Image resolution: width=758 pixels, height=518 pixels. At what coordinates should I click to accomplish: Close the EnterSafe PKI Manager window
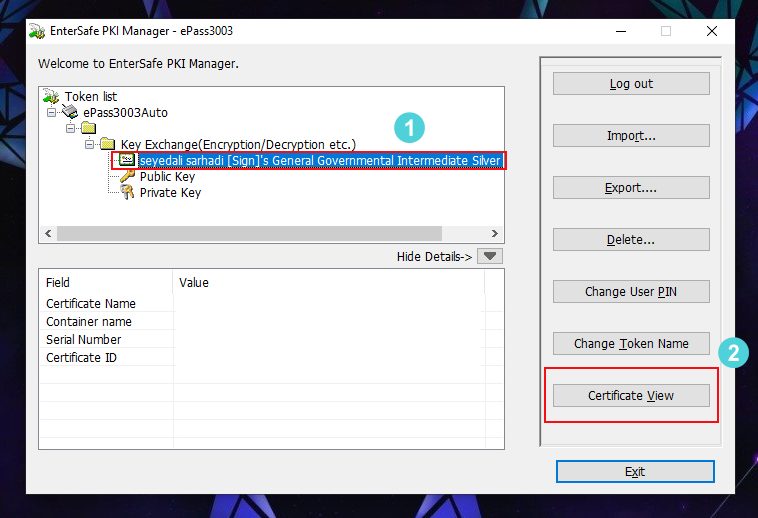(x=712, y=31)
